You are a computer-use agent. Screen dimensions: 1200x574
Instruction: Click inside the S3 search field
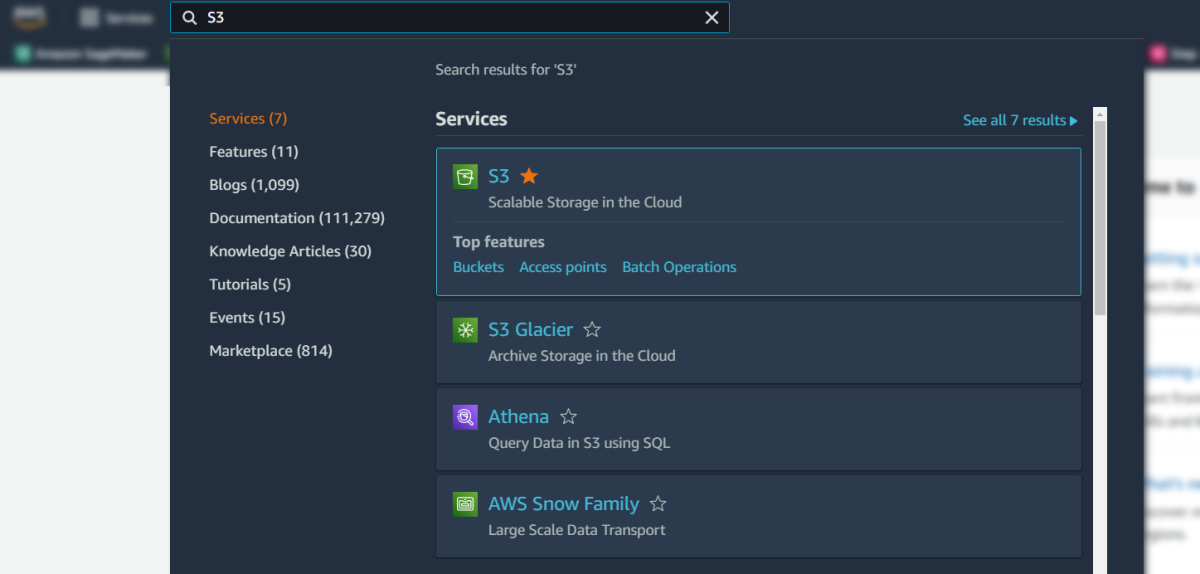[450, 17]
